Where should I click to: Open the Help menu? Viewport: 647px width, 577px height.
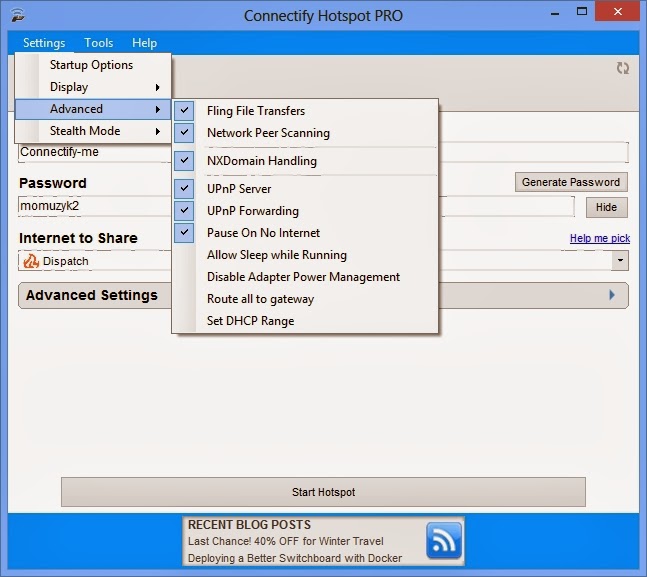pyautogui.click(x=144, y=43)
